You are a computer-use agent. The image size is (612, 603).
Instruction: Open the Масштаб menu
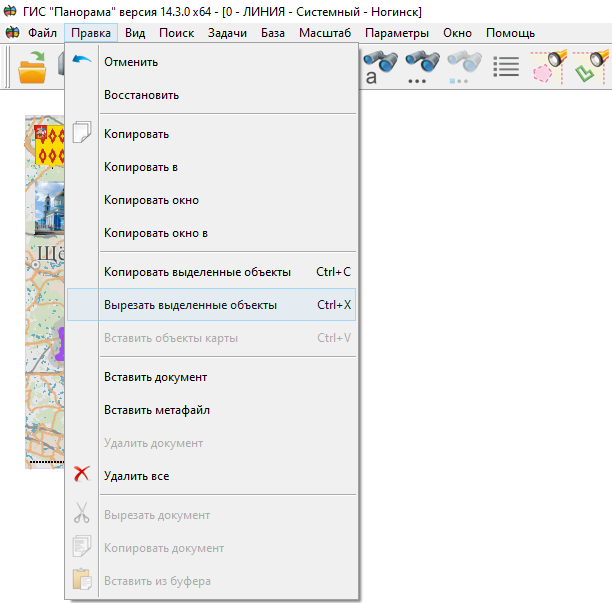pos(324,33)
